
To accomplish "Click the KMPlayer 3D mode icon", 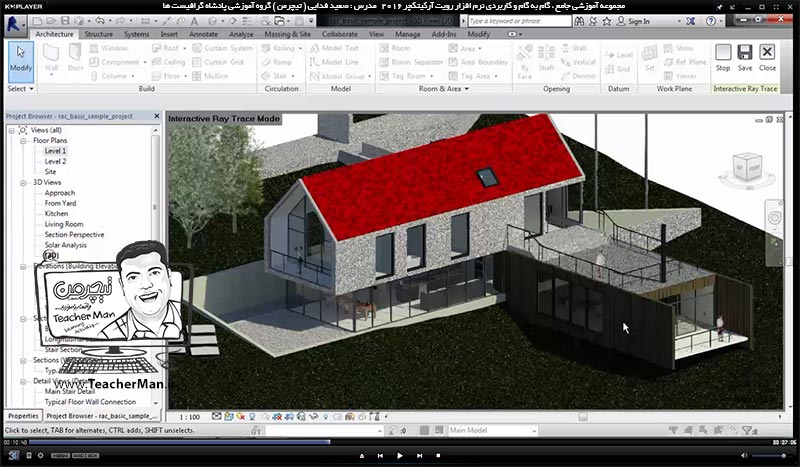I will click(x=13, y=455).
